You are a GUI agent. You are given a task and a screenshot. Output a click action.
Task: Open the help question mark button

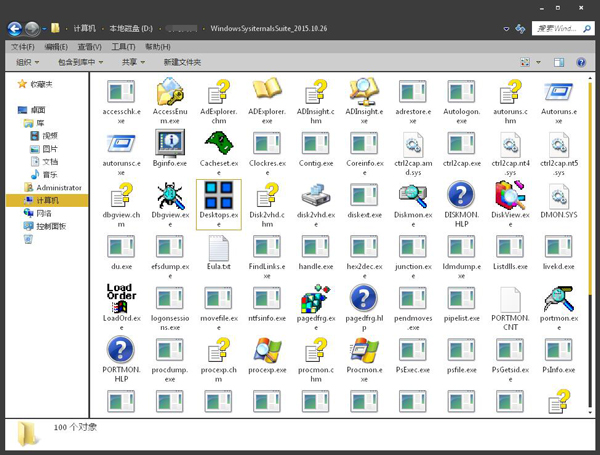581,62
